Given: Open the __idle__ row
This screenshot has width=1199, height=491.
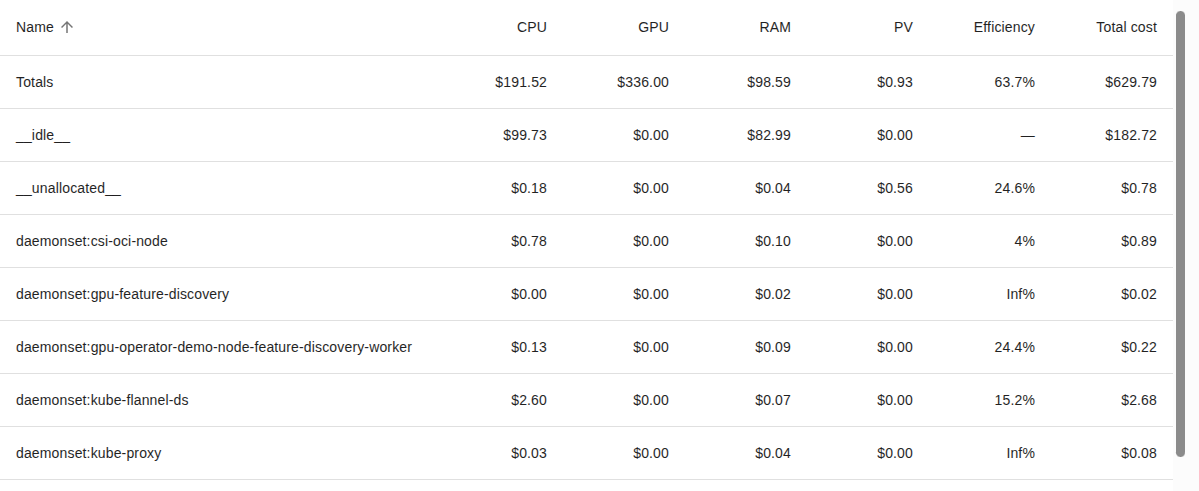Looking at the screenshot, I should pyautogui.click(x=586, y=135).
